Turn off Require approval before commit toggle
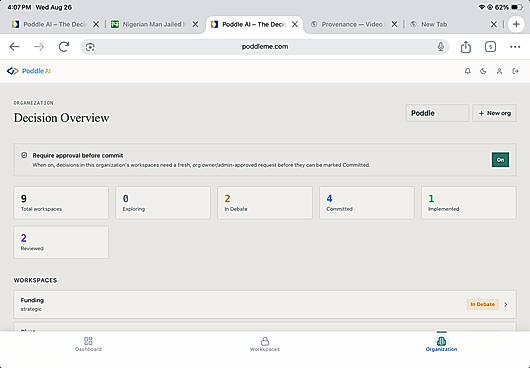Viewport: 530px width, 368px height. 500,160
